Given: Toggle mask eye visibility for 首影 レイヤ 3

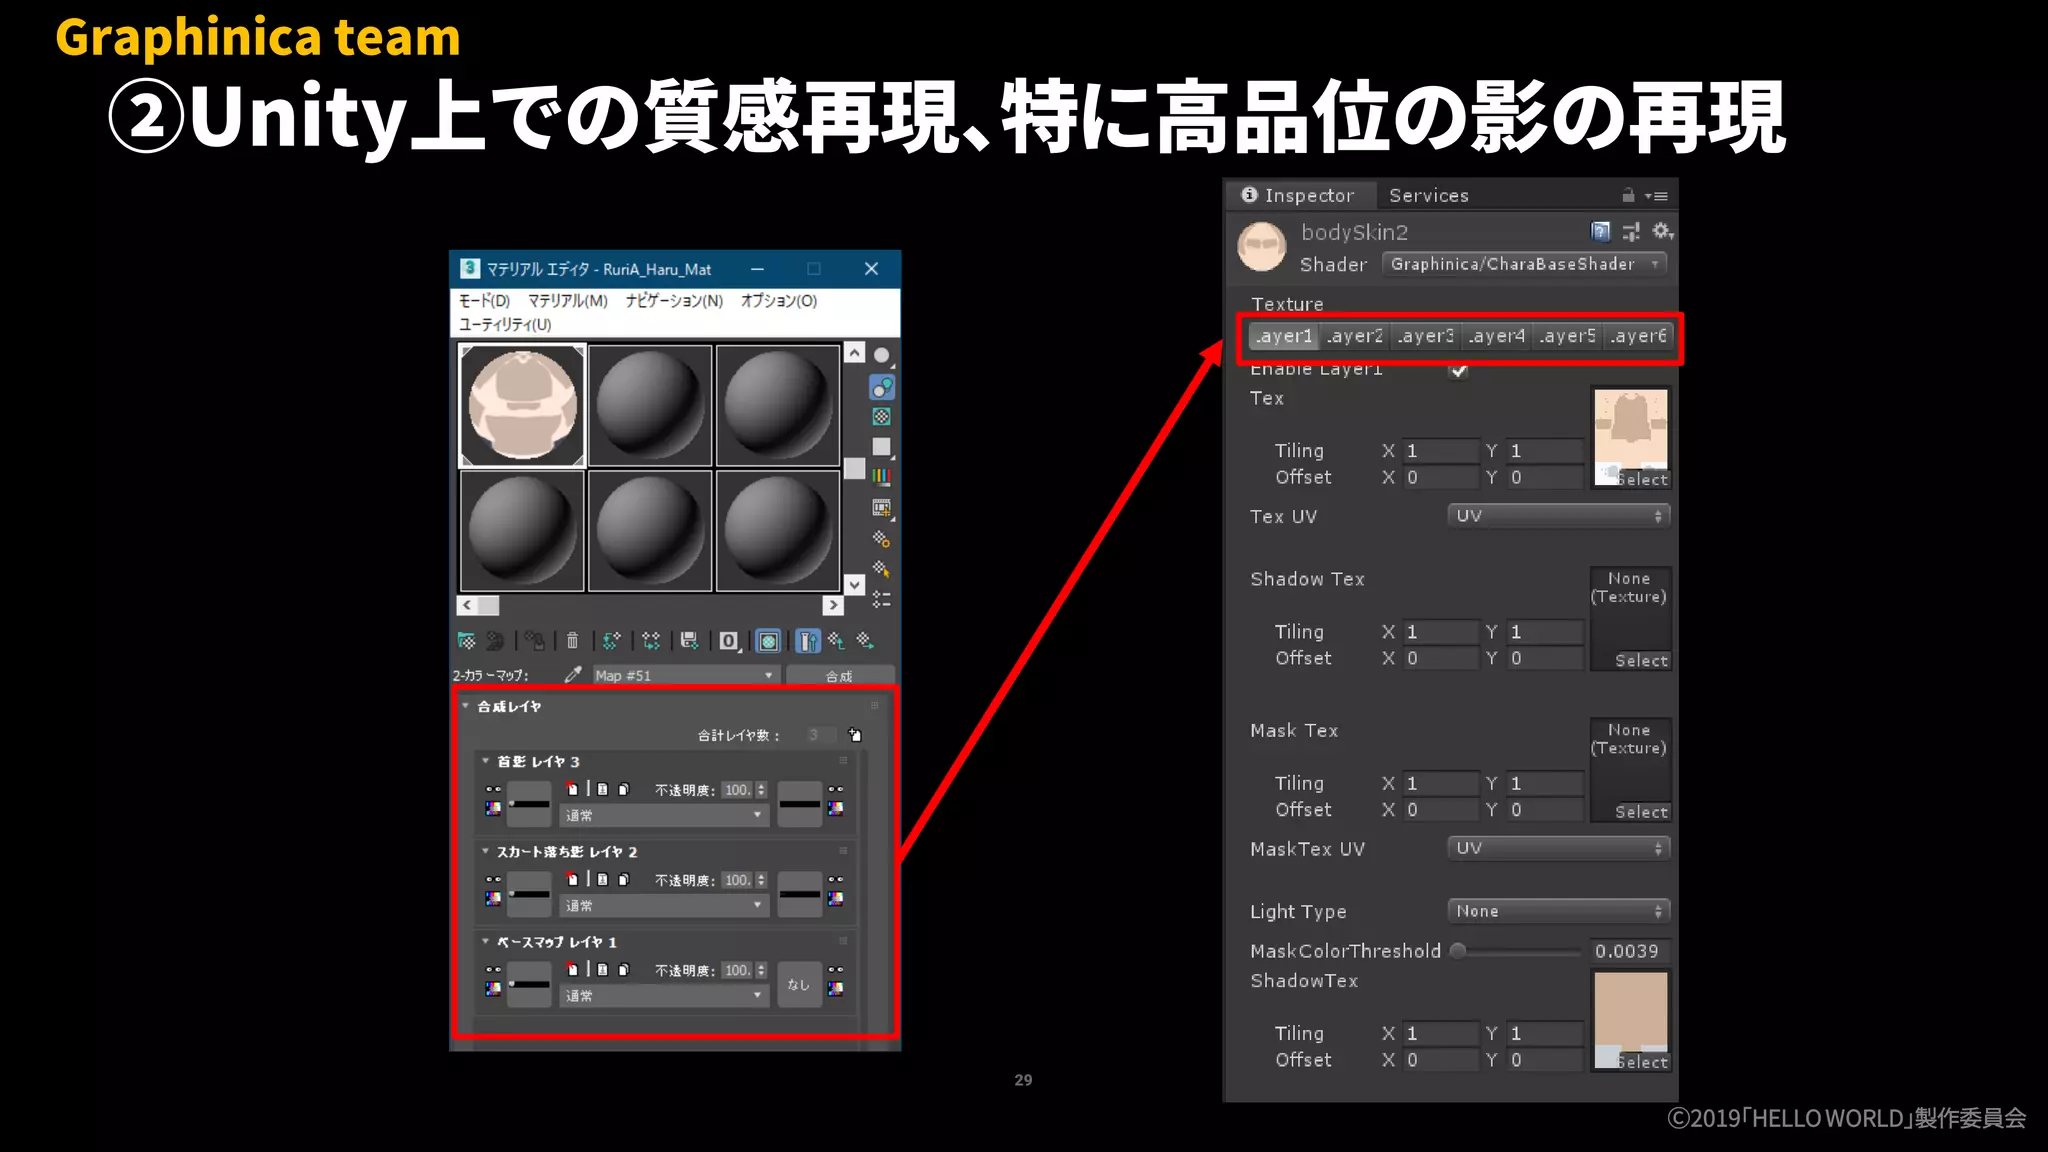Looking at the screenshot, I should click(x=836, y=789).
